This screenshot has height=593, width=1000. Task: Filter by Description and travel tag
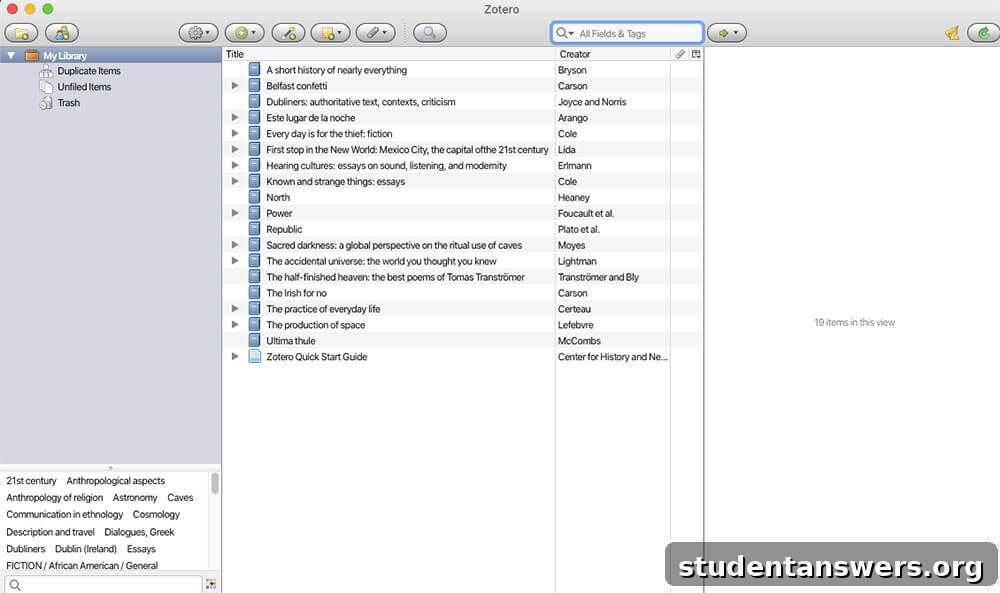click(x=50, y=532)
